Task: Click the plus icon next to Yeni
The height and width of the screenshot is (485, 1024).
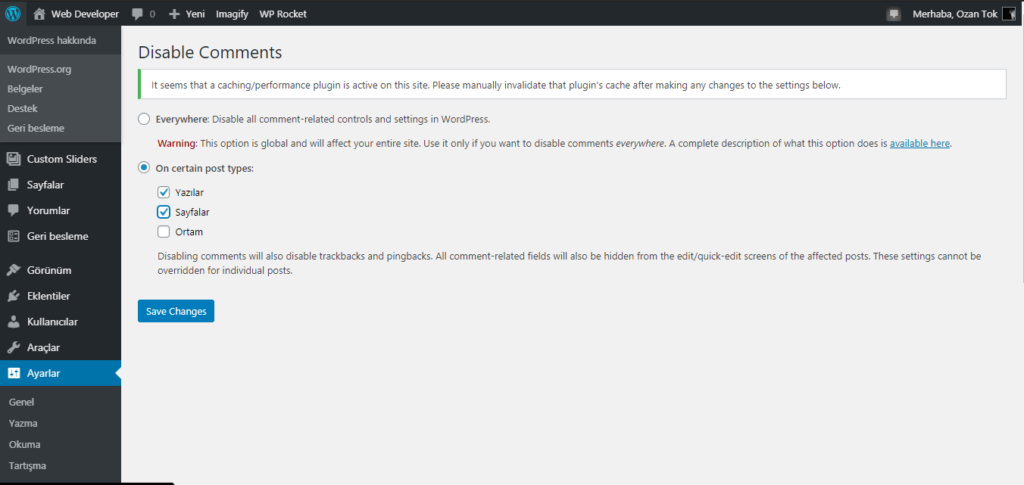Action: click(174, 14)
